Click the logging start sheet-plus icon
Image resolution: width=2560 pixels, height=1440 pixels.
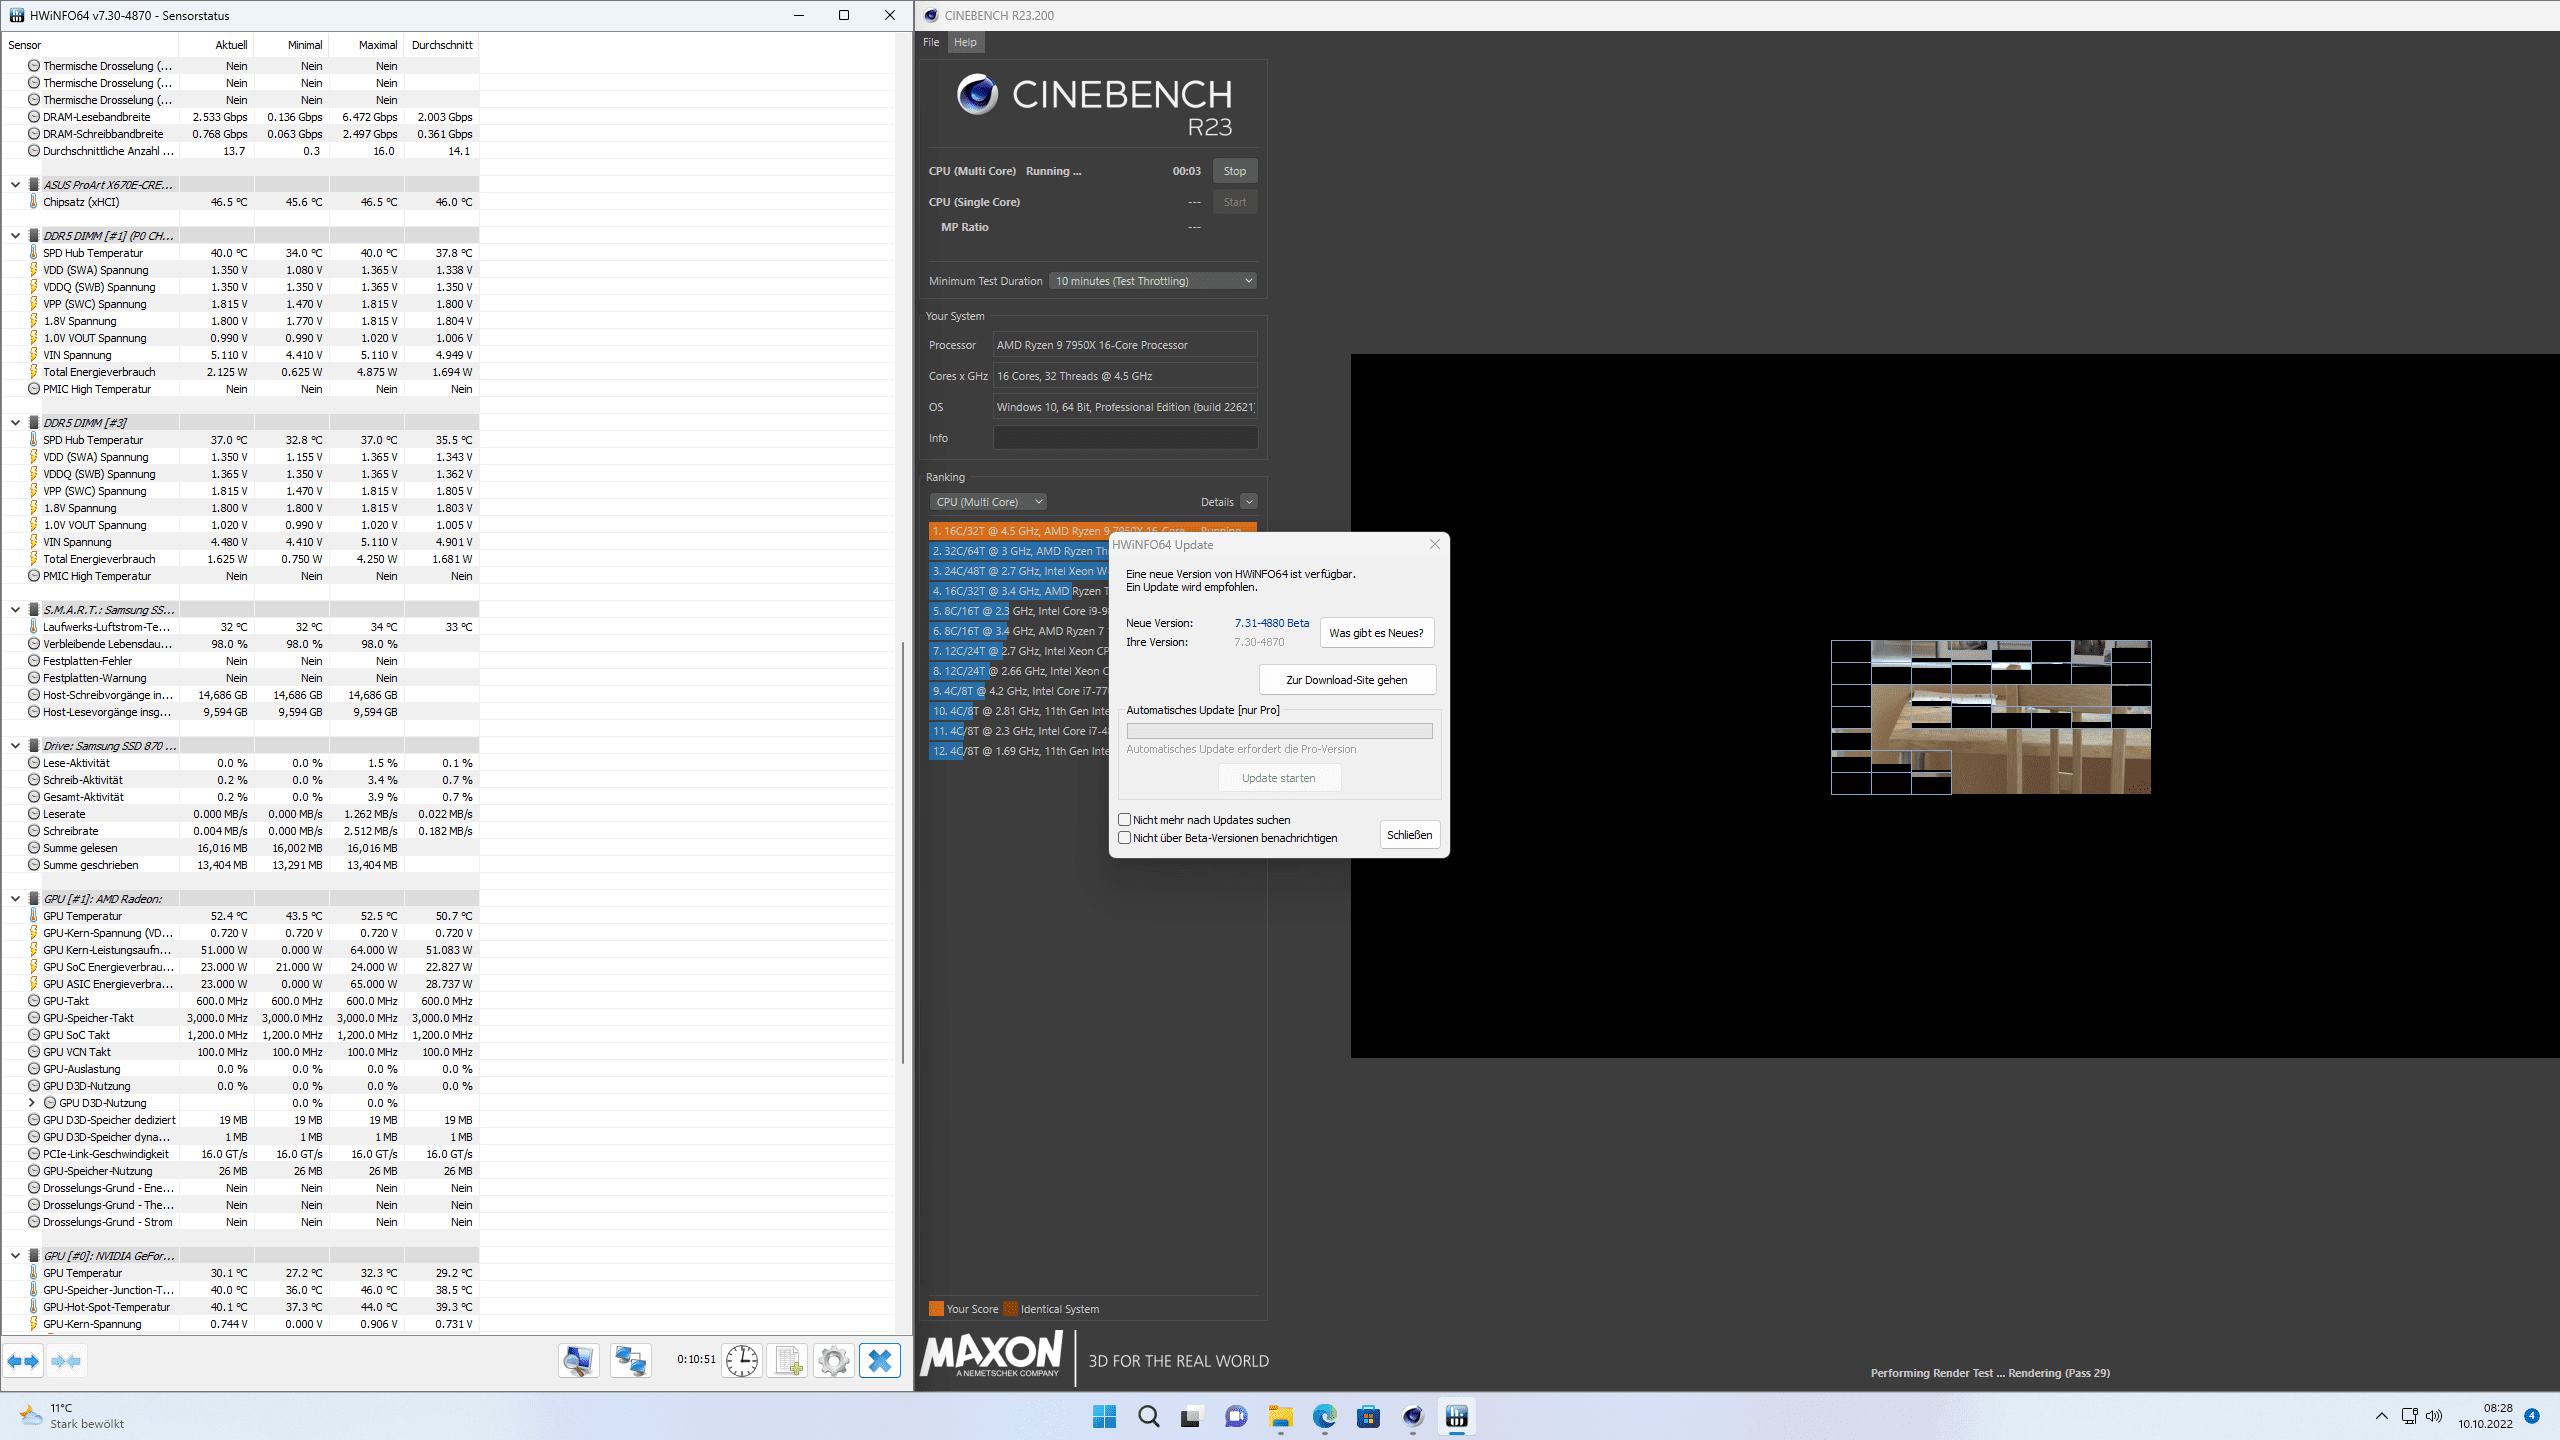point(787,1361)
